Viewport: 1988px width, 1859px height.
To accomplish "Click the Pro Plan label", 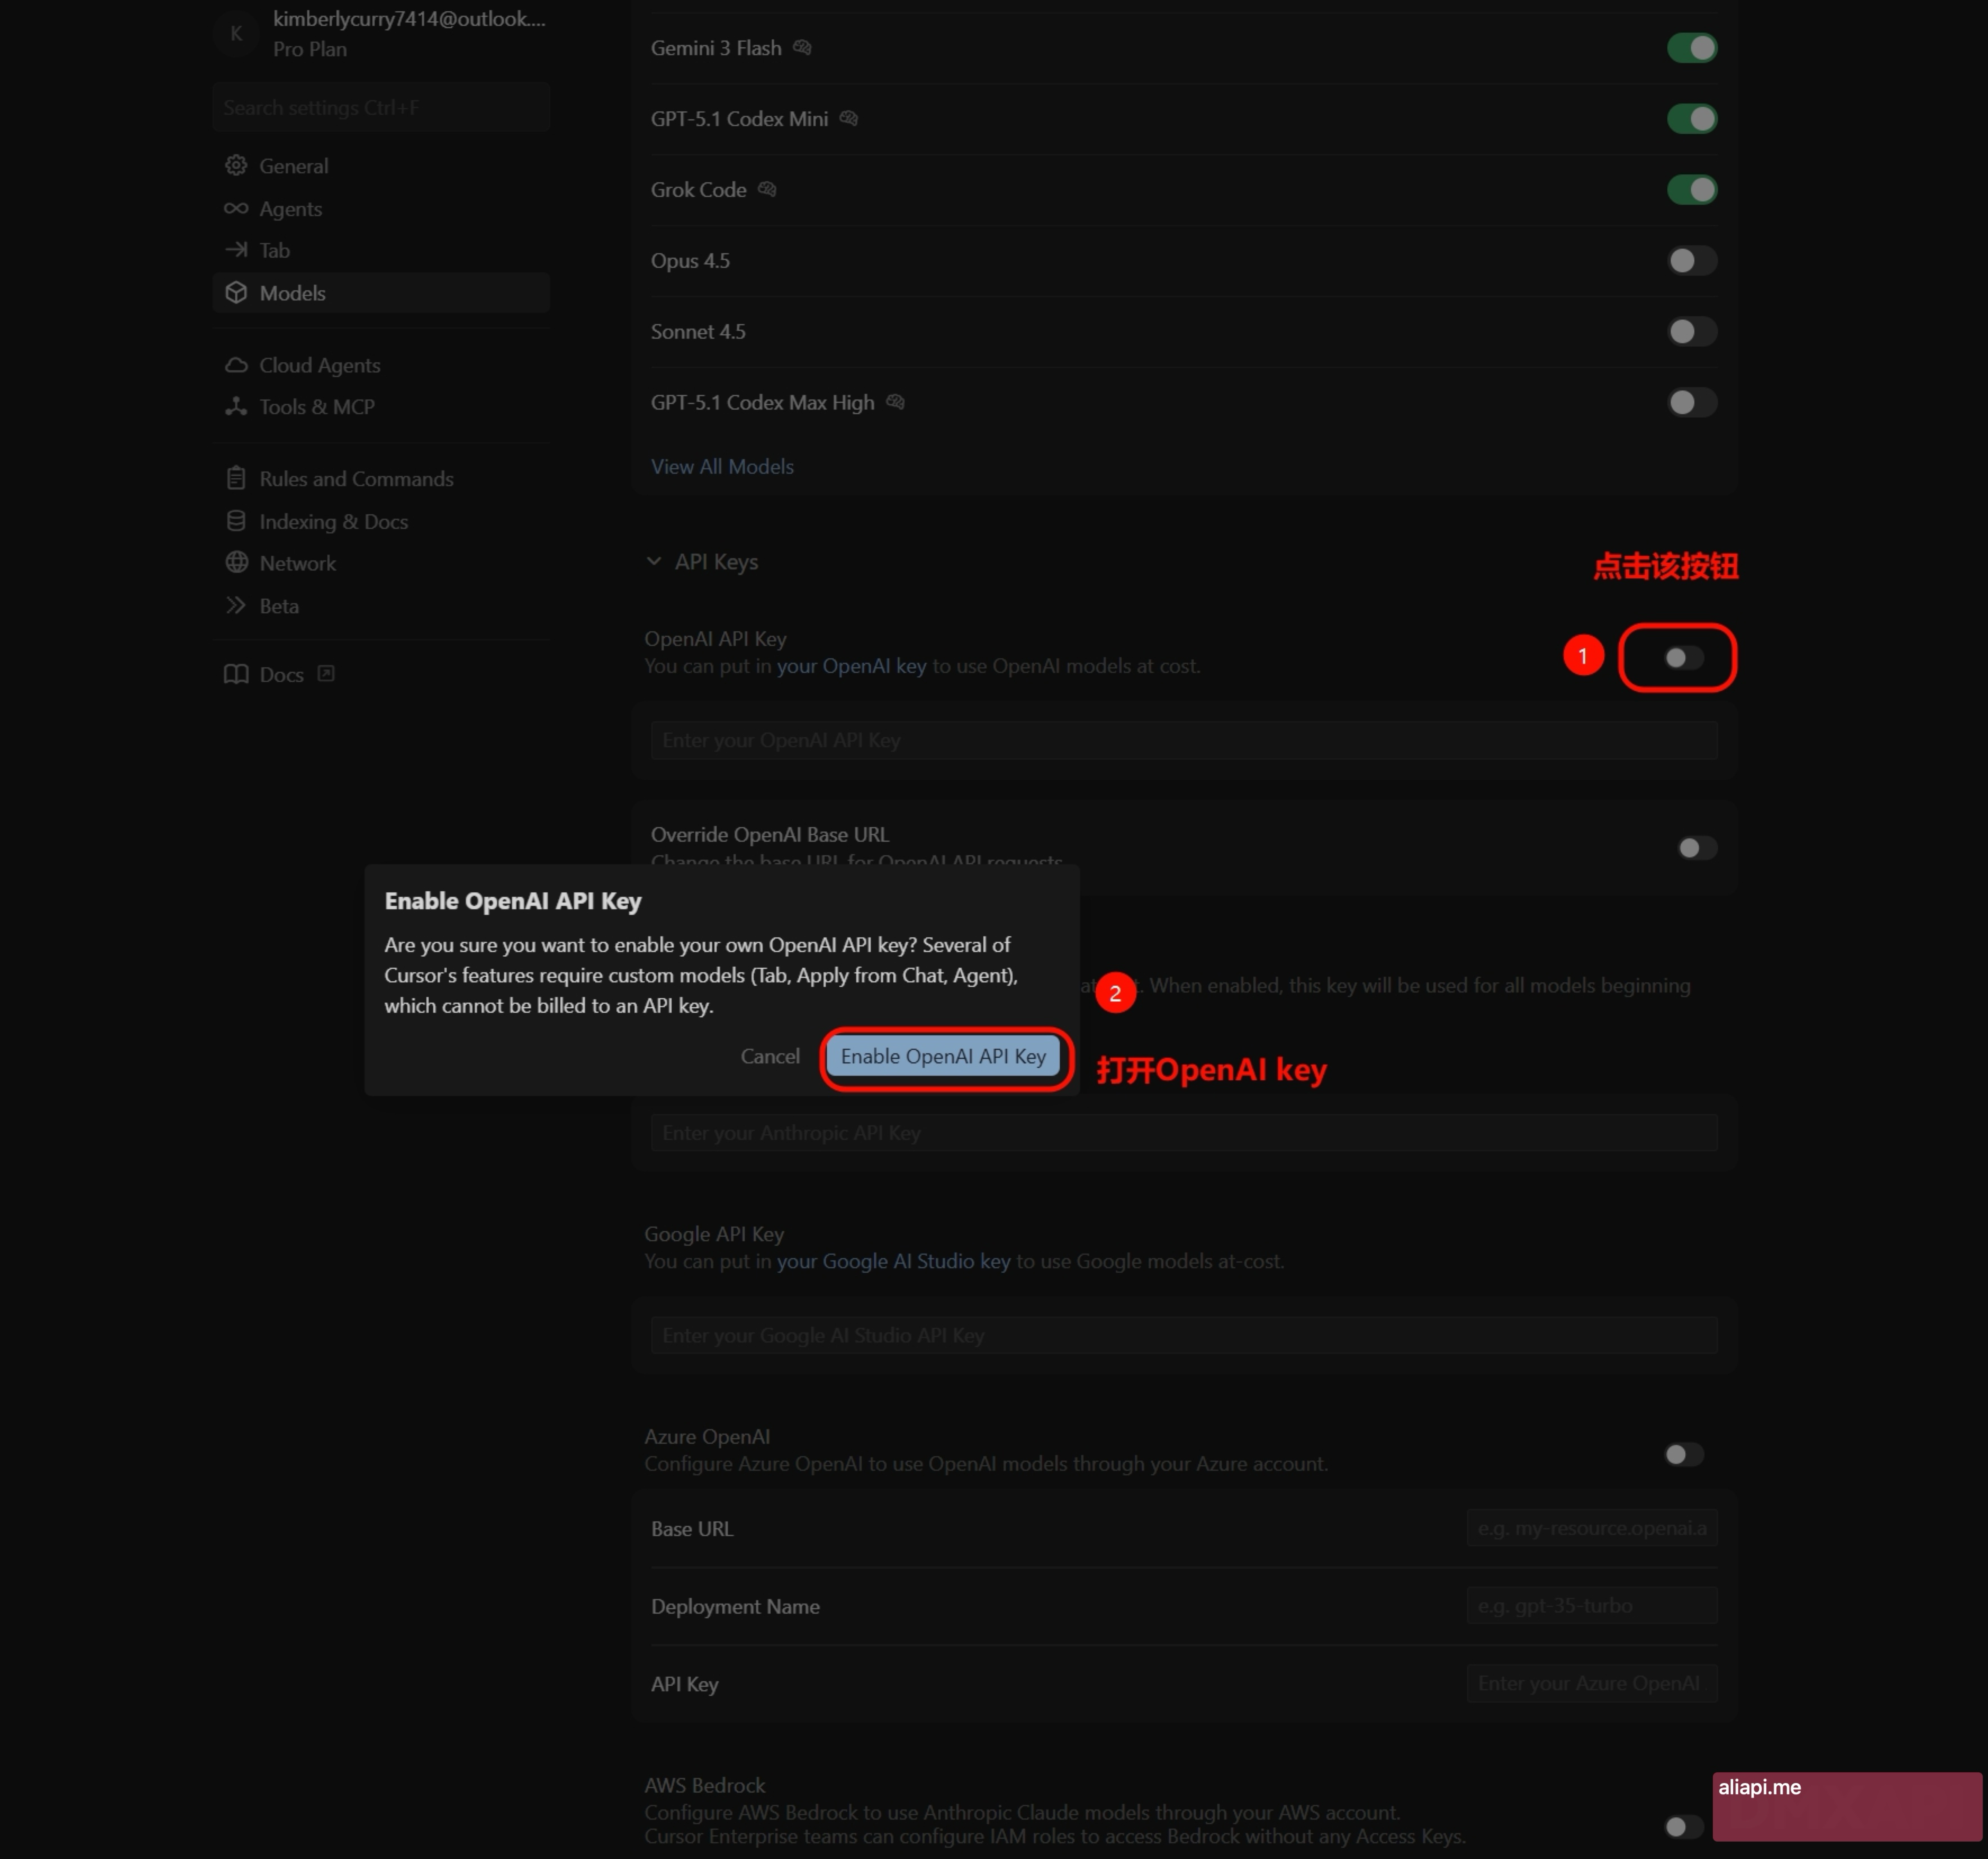I will (x=310, y=49).
